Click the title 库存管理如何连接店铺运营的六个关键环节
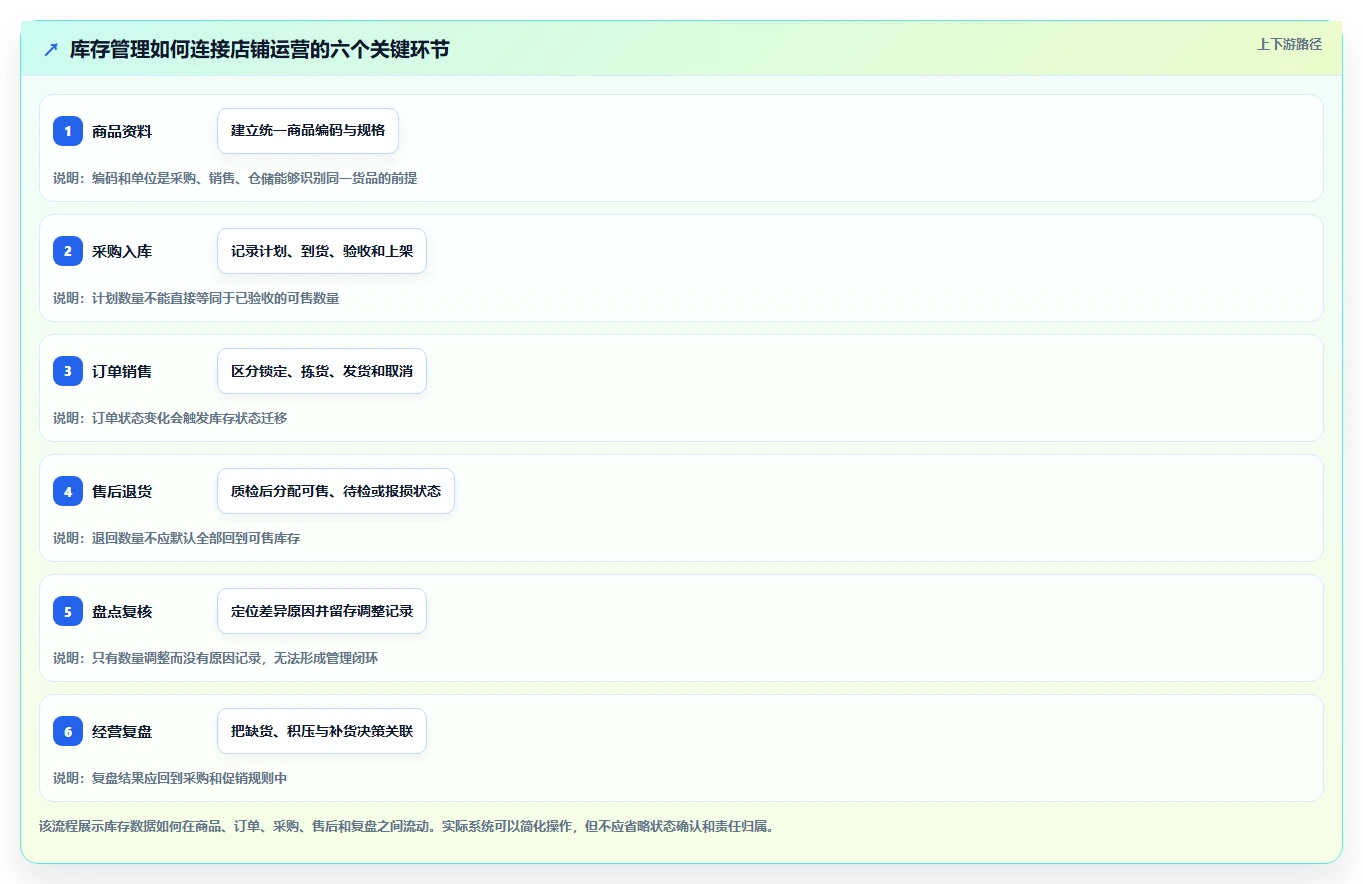This screenshot has height=884, width=1363. 260,50
